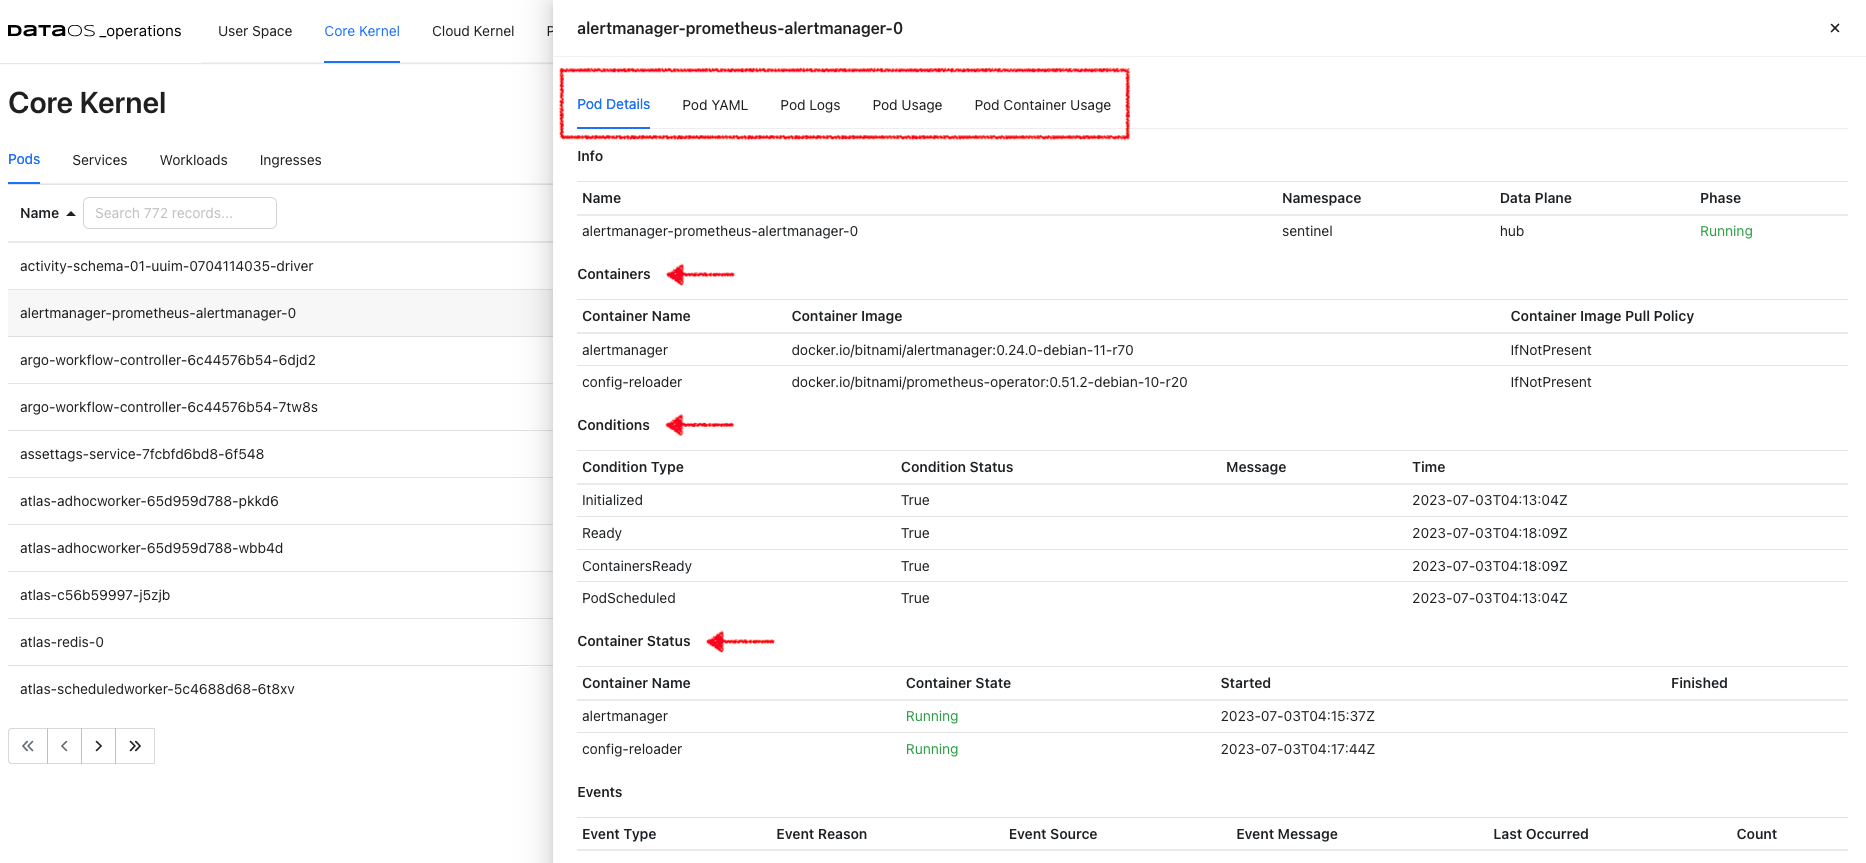Select pod atlas-adhocworker-65d959d788-wbb4d
This screenshot has height=863, width=1866.
click(280, 548)
